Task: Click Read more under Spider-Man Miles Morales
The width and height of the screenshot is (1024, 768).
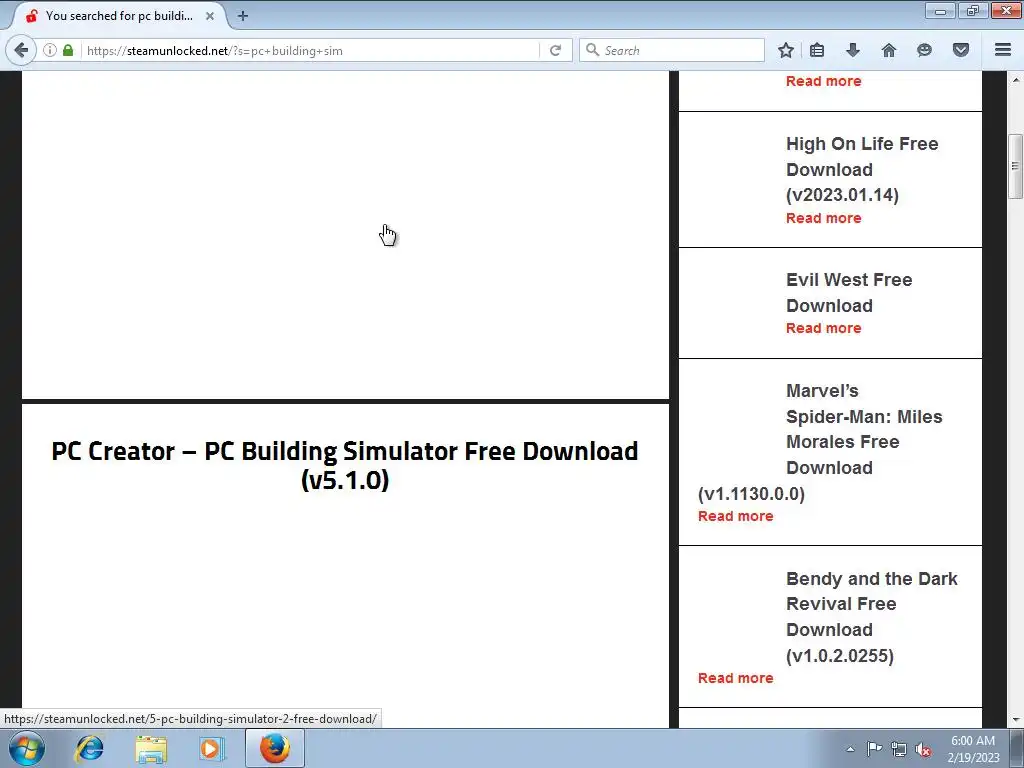Action: (735, 516)
